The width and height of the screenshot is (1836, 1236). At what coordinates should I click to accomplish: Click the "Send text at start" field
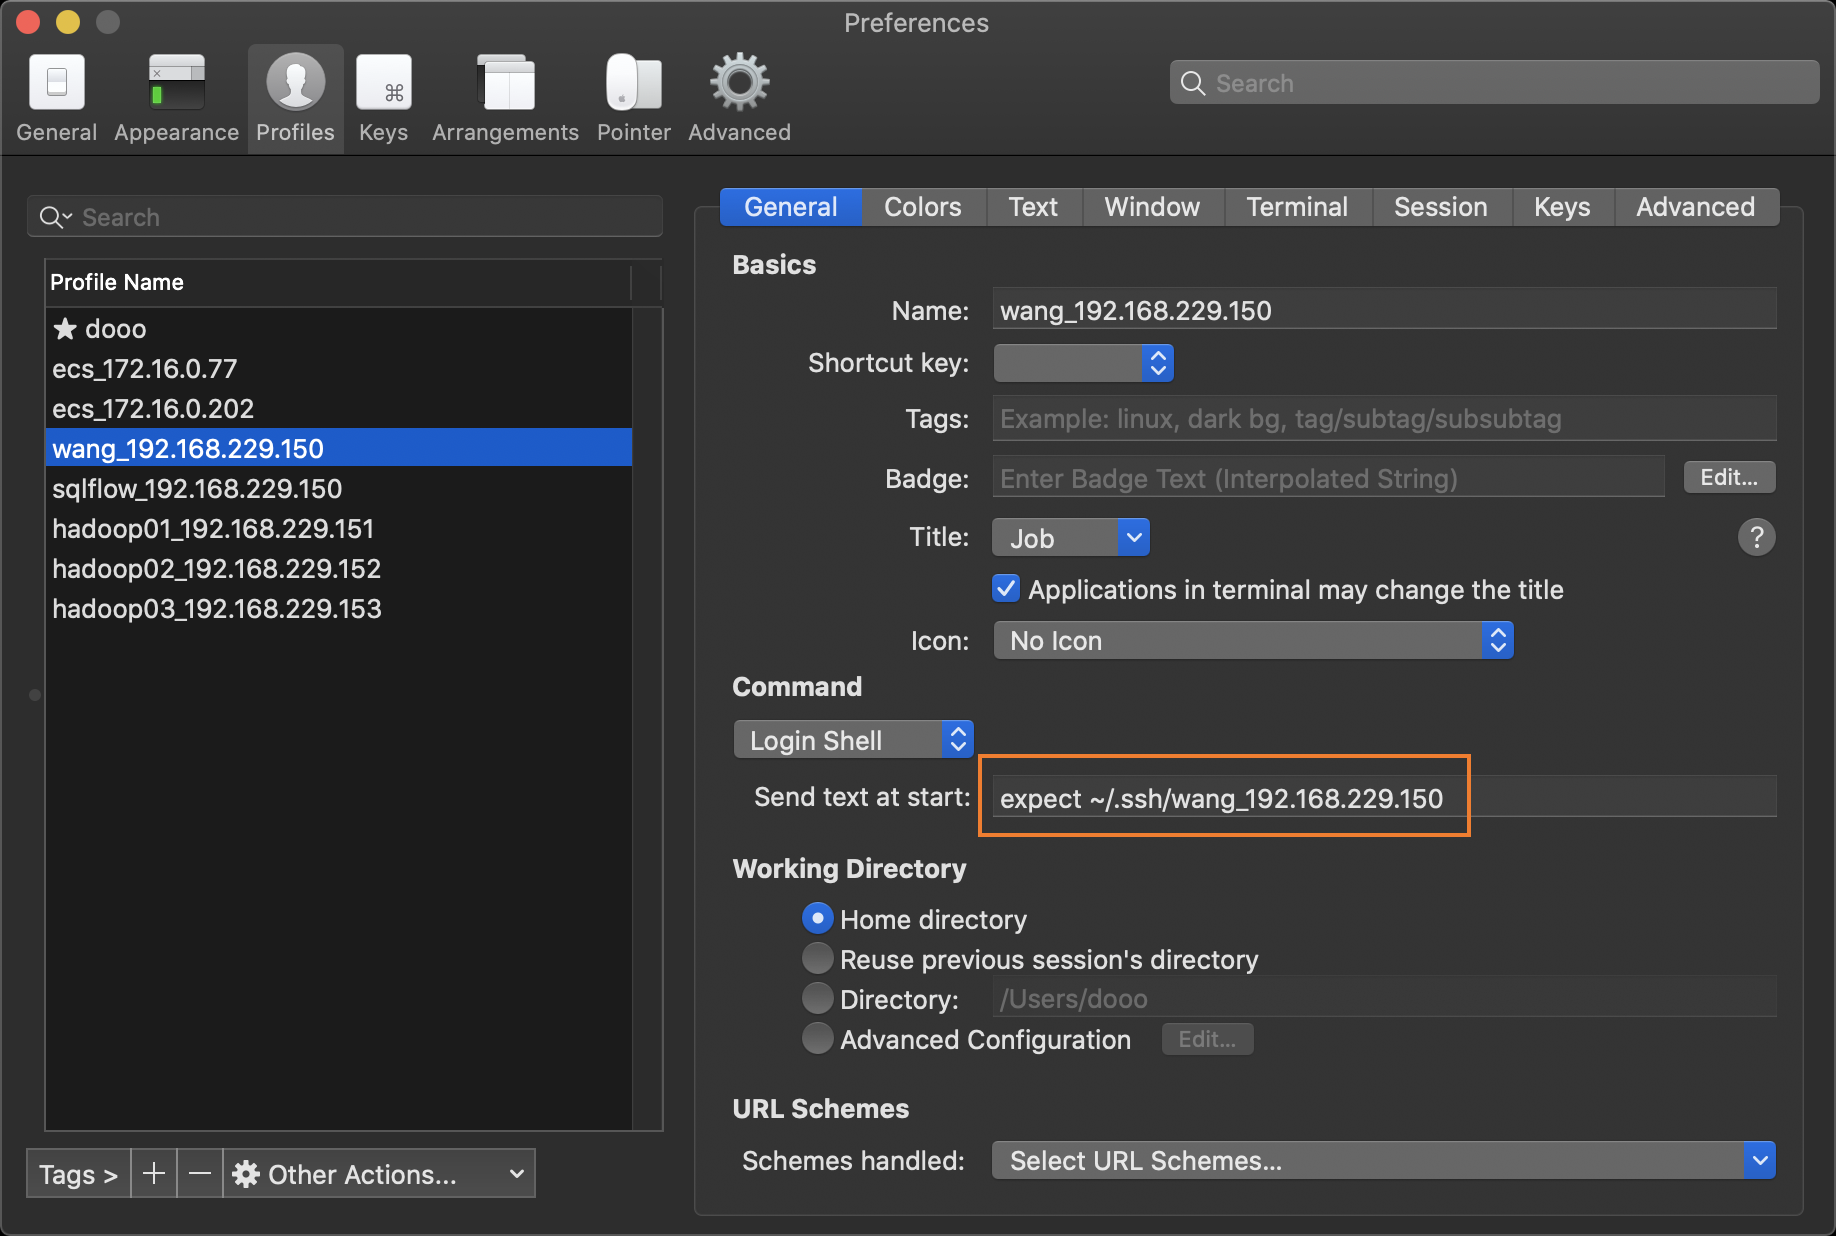tap(1224, 797)
